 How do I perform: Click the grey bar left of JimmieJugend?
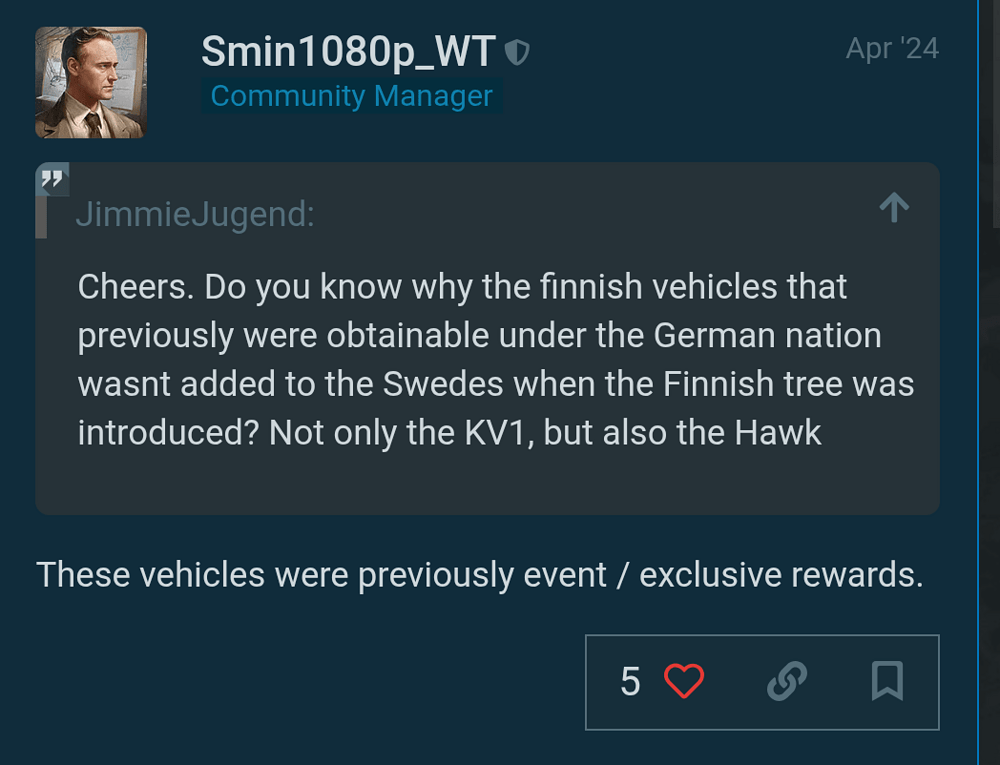pyautogui.click(x=41, y=216)
